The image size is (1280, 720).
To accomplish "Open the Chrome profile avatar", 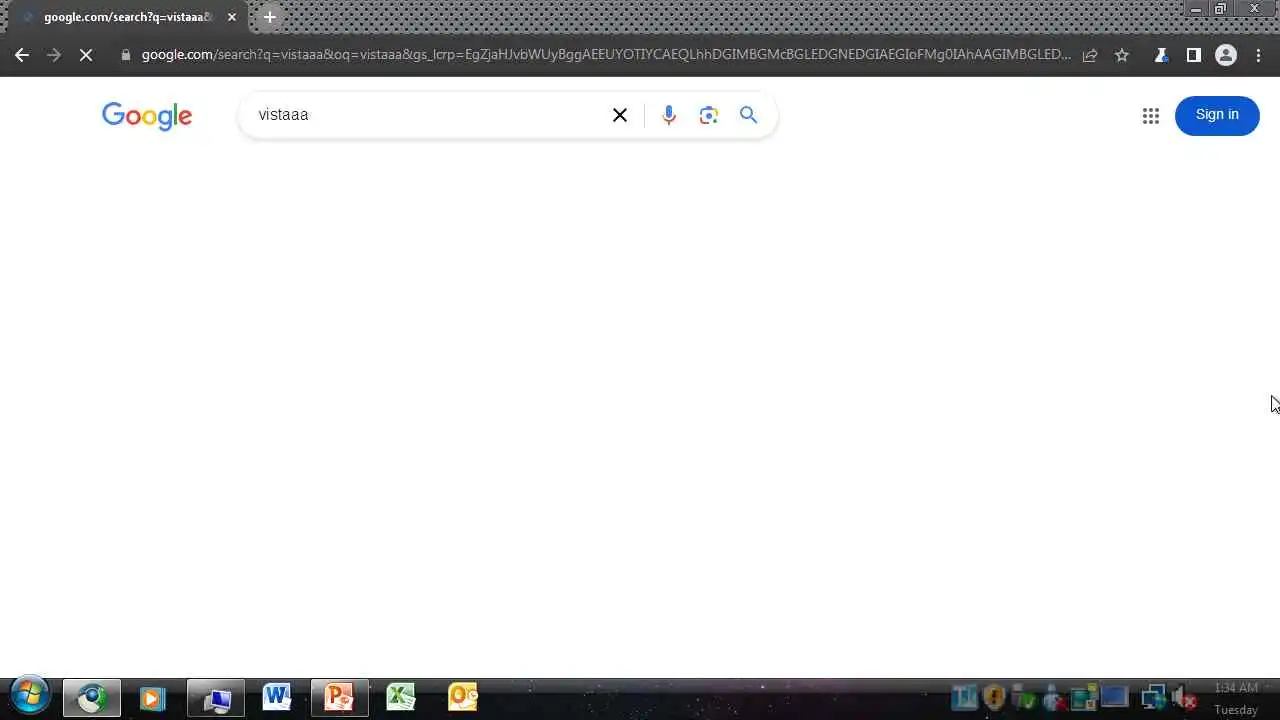I will click(1226, 55).
